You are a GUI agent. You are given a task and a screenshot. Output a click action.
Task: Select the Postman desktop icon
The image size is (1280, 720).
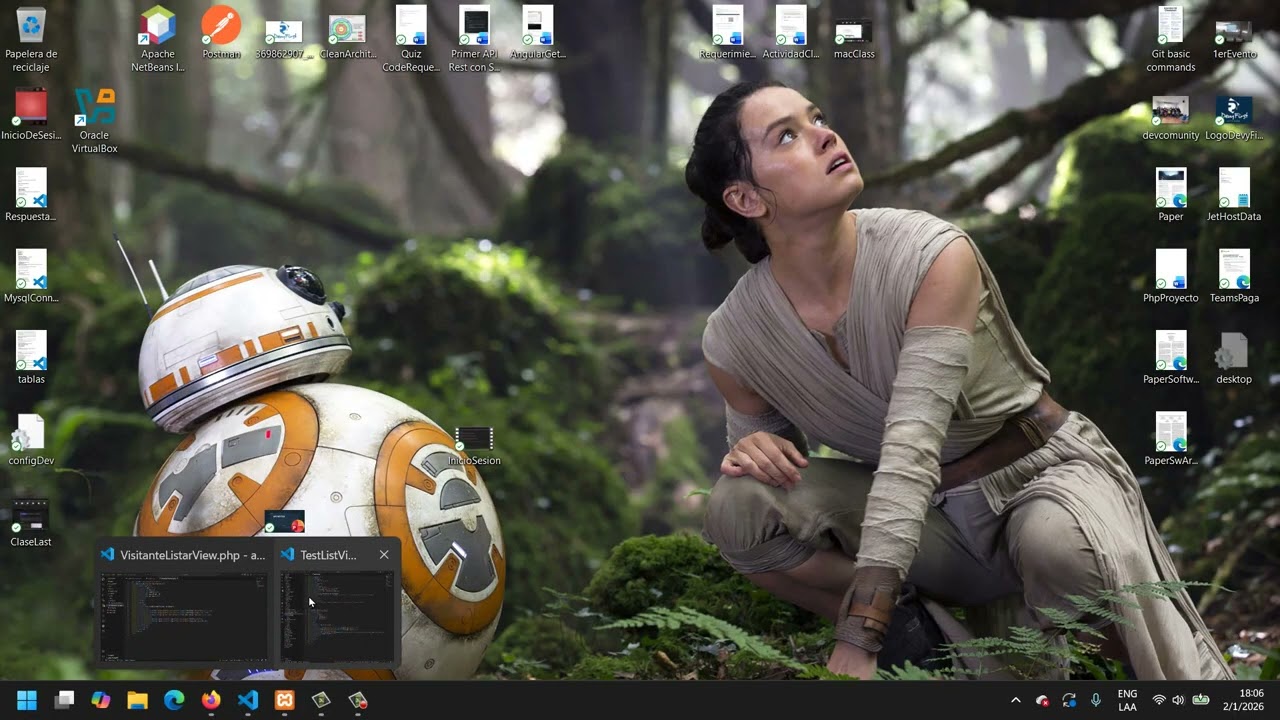[221, 33]
